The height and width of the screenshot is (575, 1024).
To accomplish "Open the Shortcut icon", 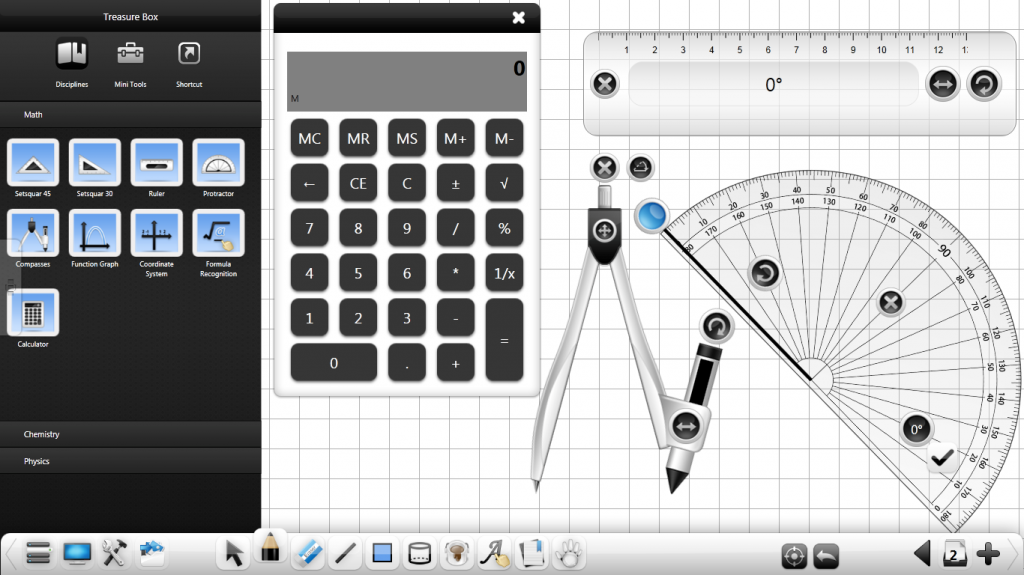I will [189, 54].
